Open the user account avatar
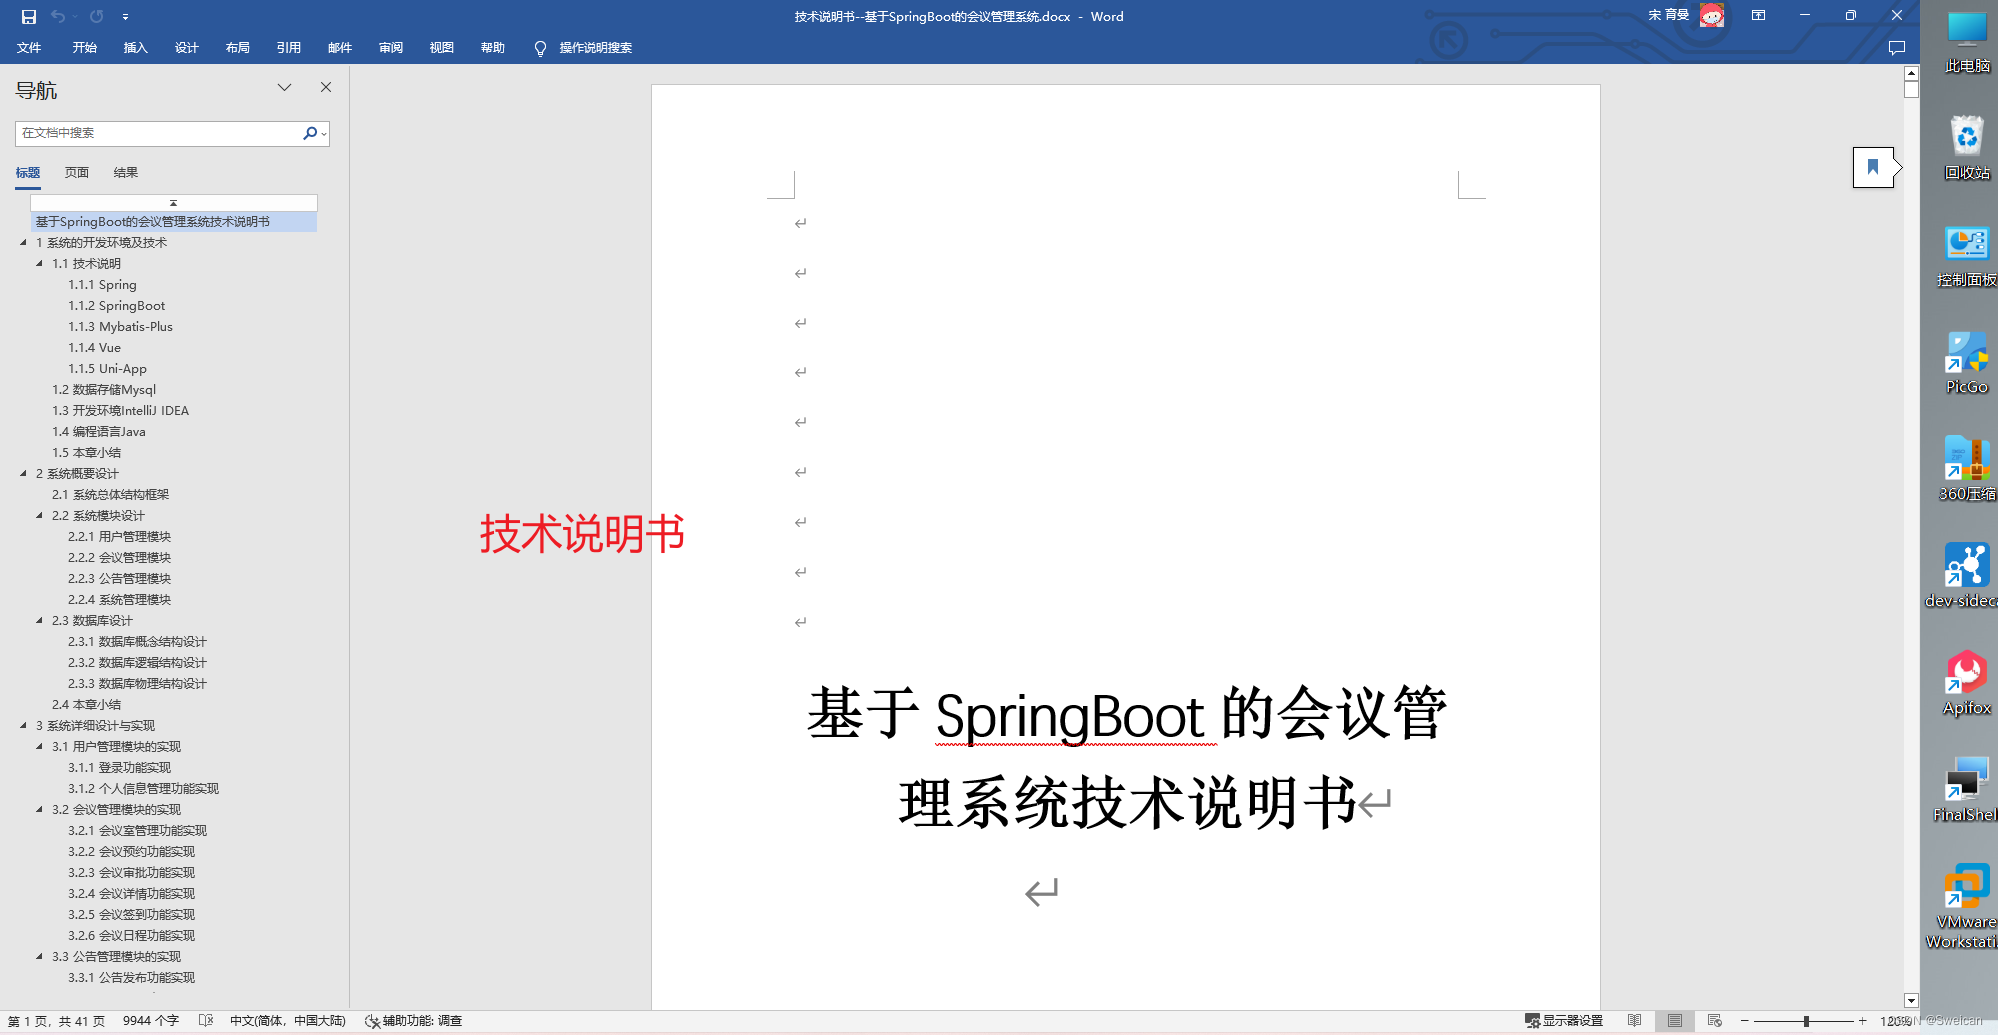This screenshot has height=1035, width=1998. (1712, 16)
